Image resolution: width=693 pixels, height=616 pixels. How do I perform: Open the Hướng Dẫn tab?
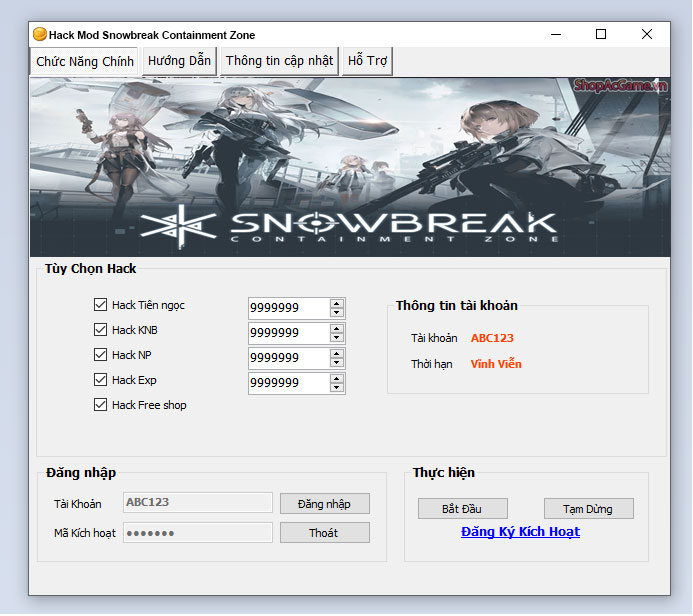(179, 61)
